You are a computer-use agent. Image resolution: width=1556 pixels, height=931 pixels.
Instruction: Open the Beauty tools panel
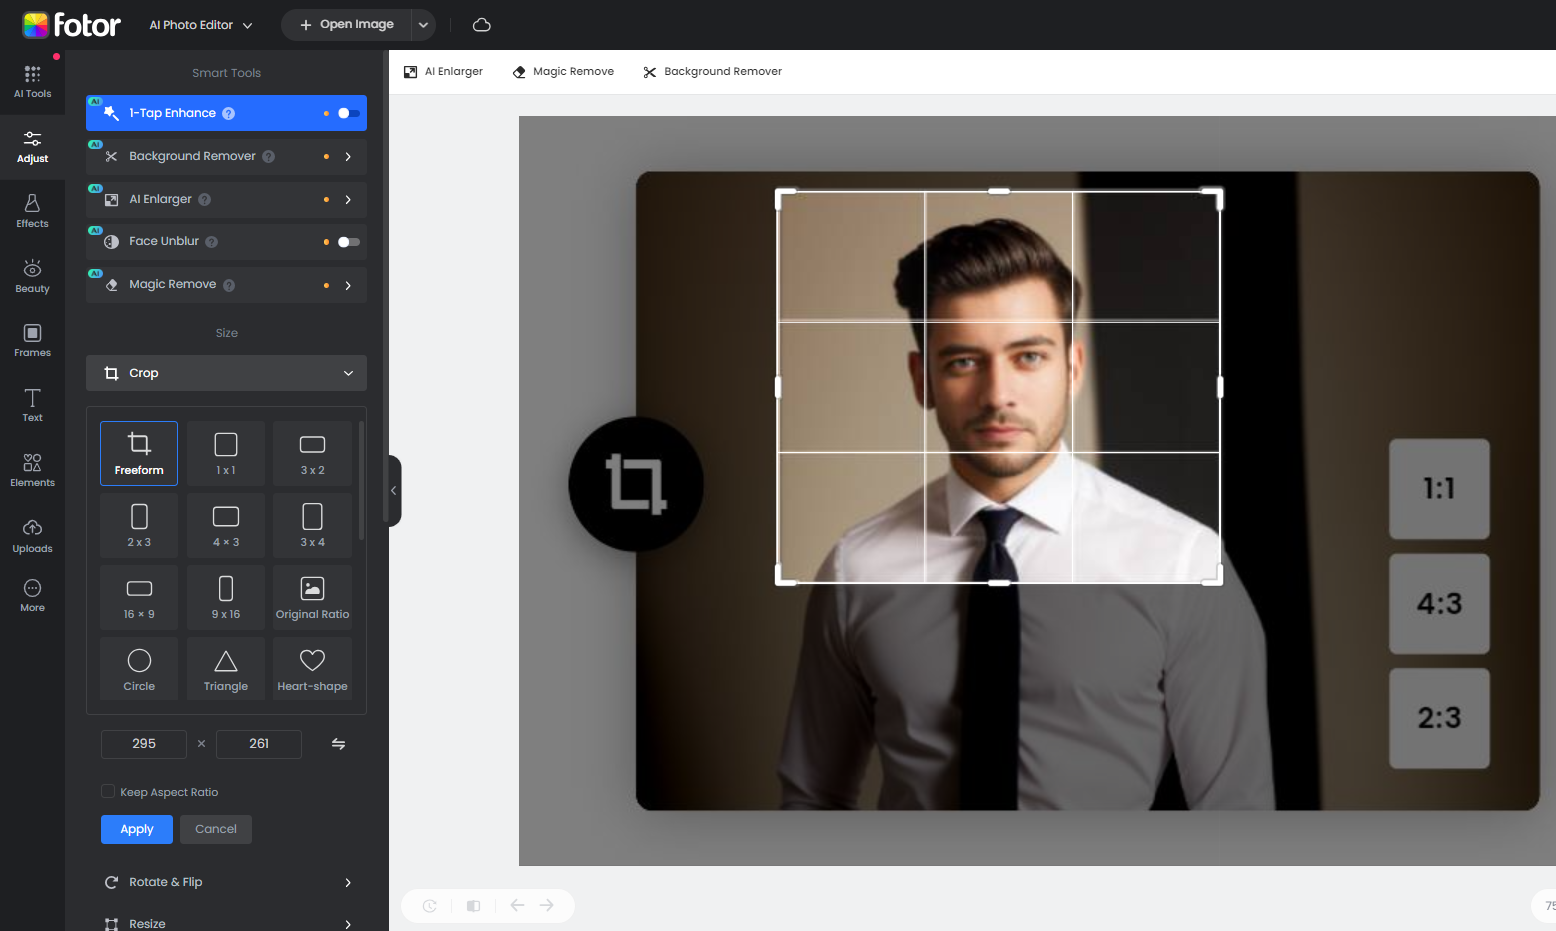[x=32, y=276]
